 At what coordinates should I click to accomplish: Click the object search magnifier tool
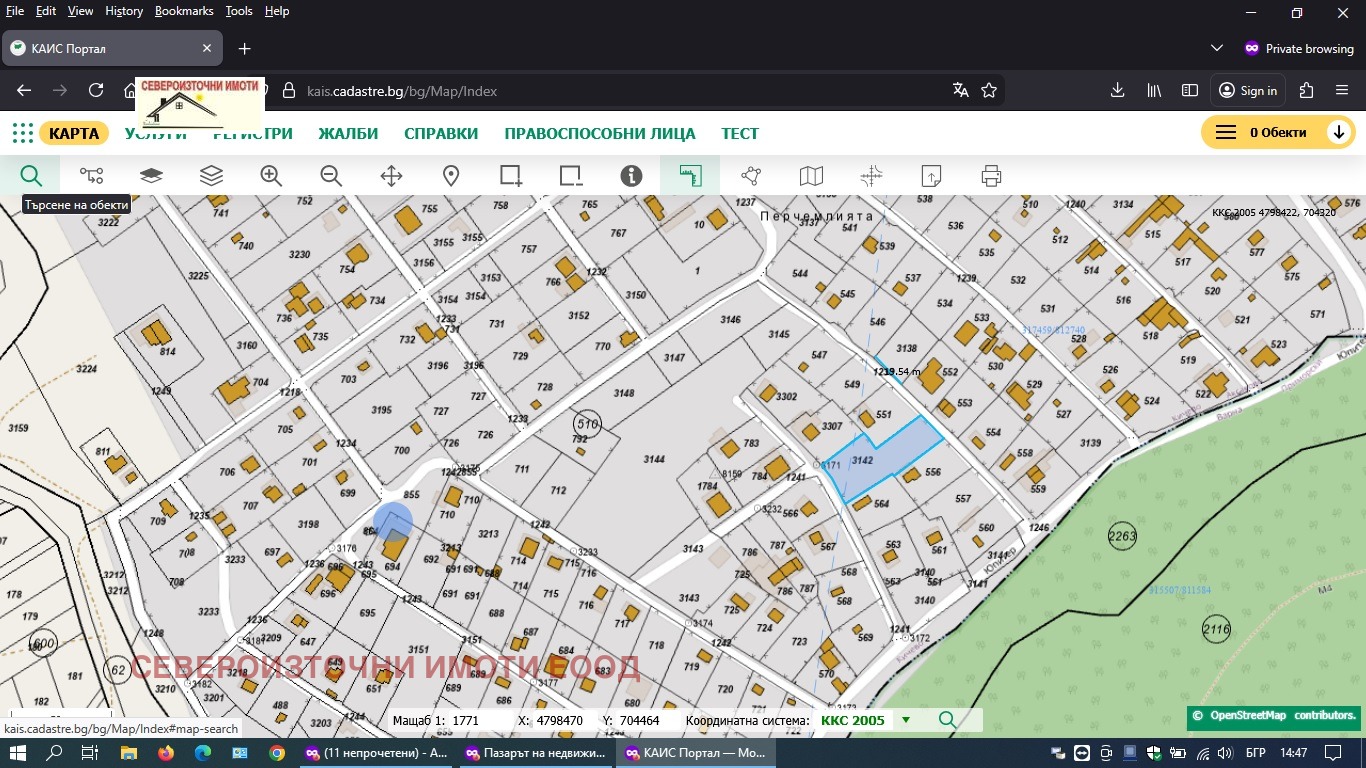click(x=31, y=176)
